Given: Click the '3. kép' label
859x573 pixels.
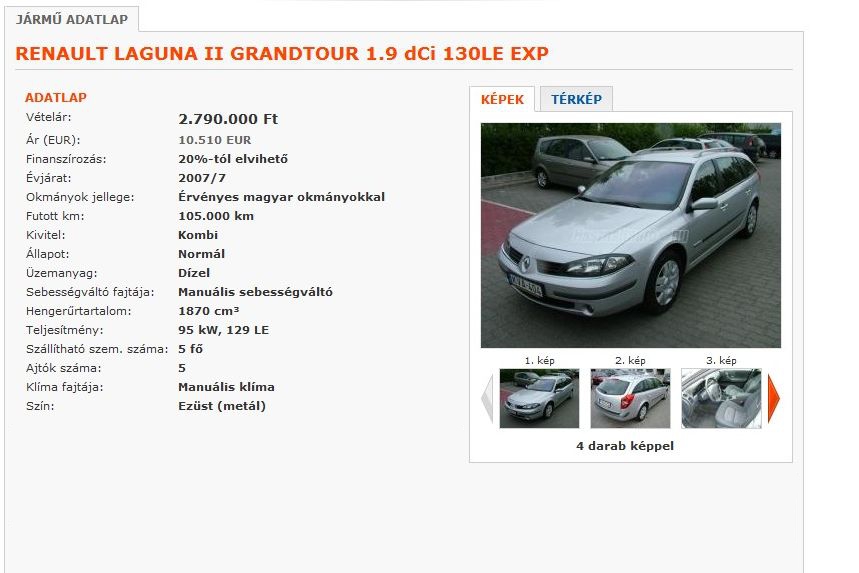Looking at the screenshot, I should [x=721, y=360].
